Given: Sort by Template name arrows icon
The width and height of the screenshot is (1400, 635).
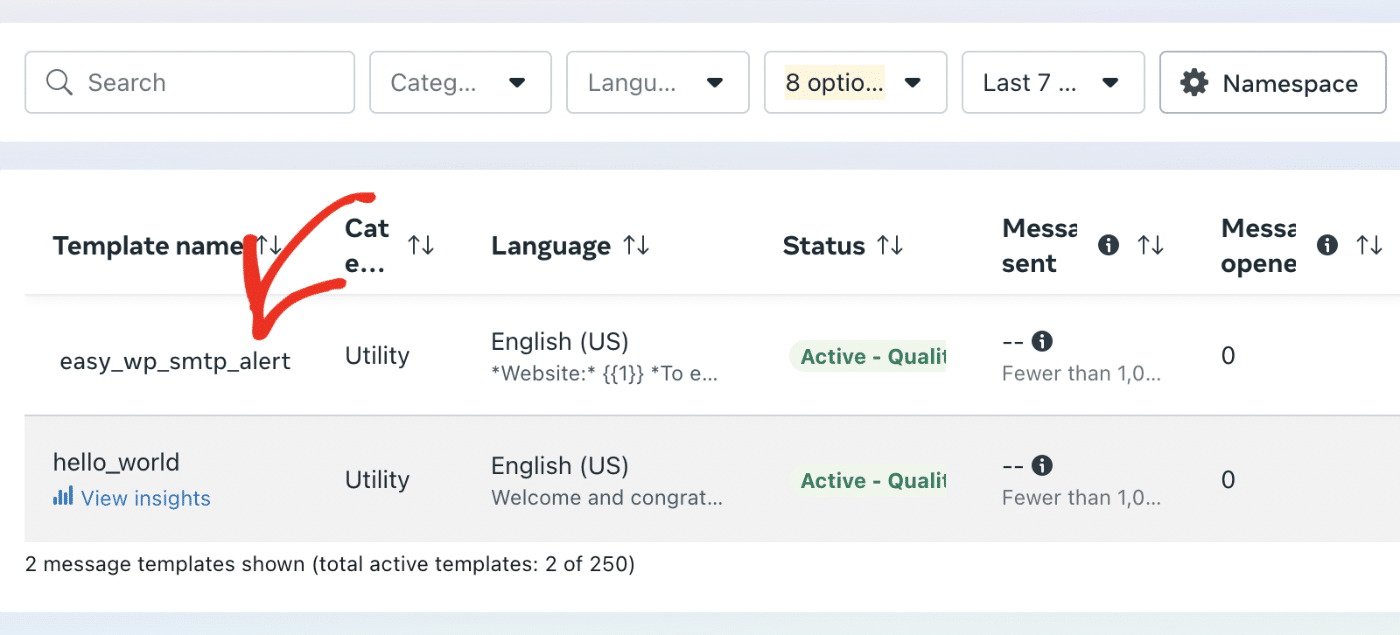Looking at the screenshot, I should (269, 246).
